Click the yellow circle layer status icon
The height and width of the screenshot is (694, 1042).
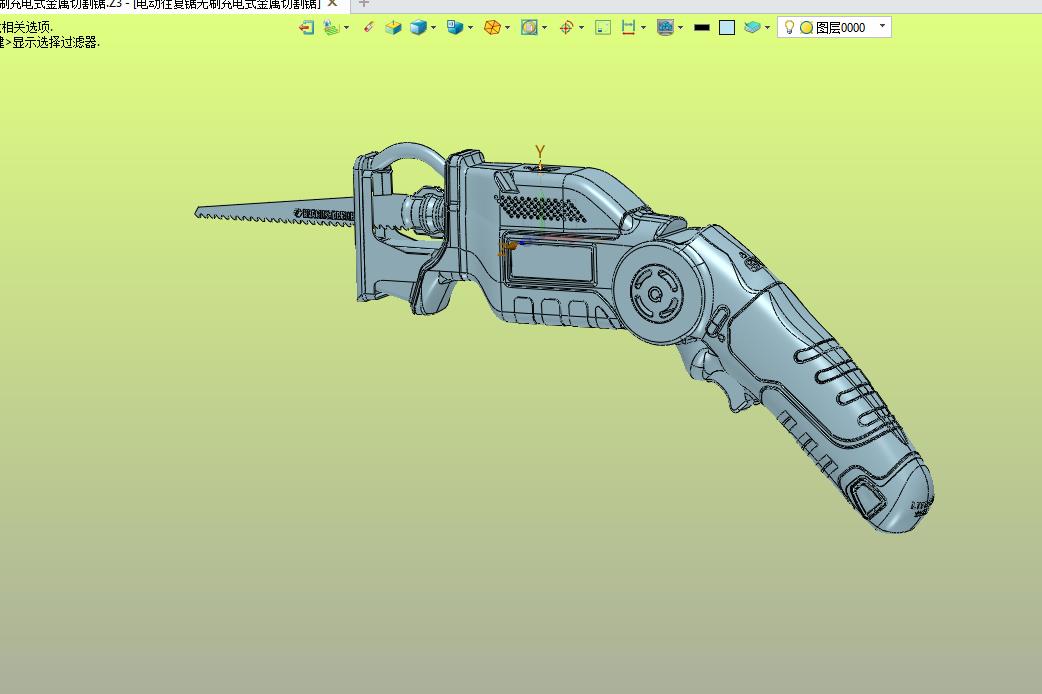(806, 28)
